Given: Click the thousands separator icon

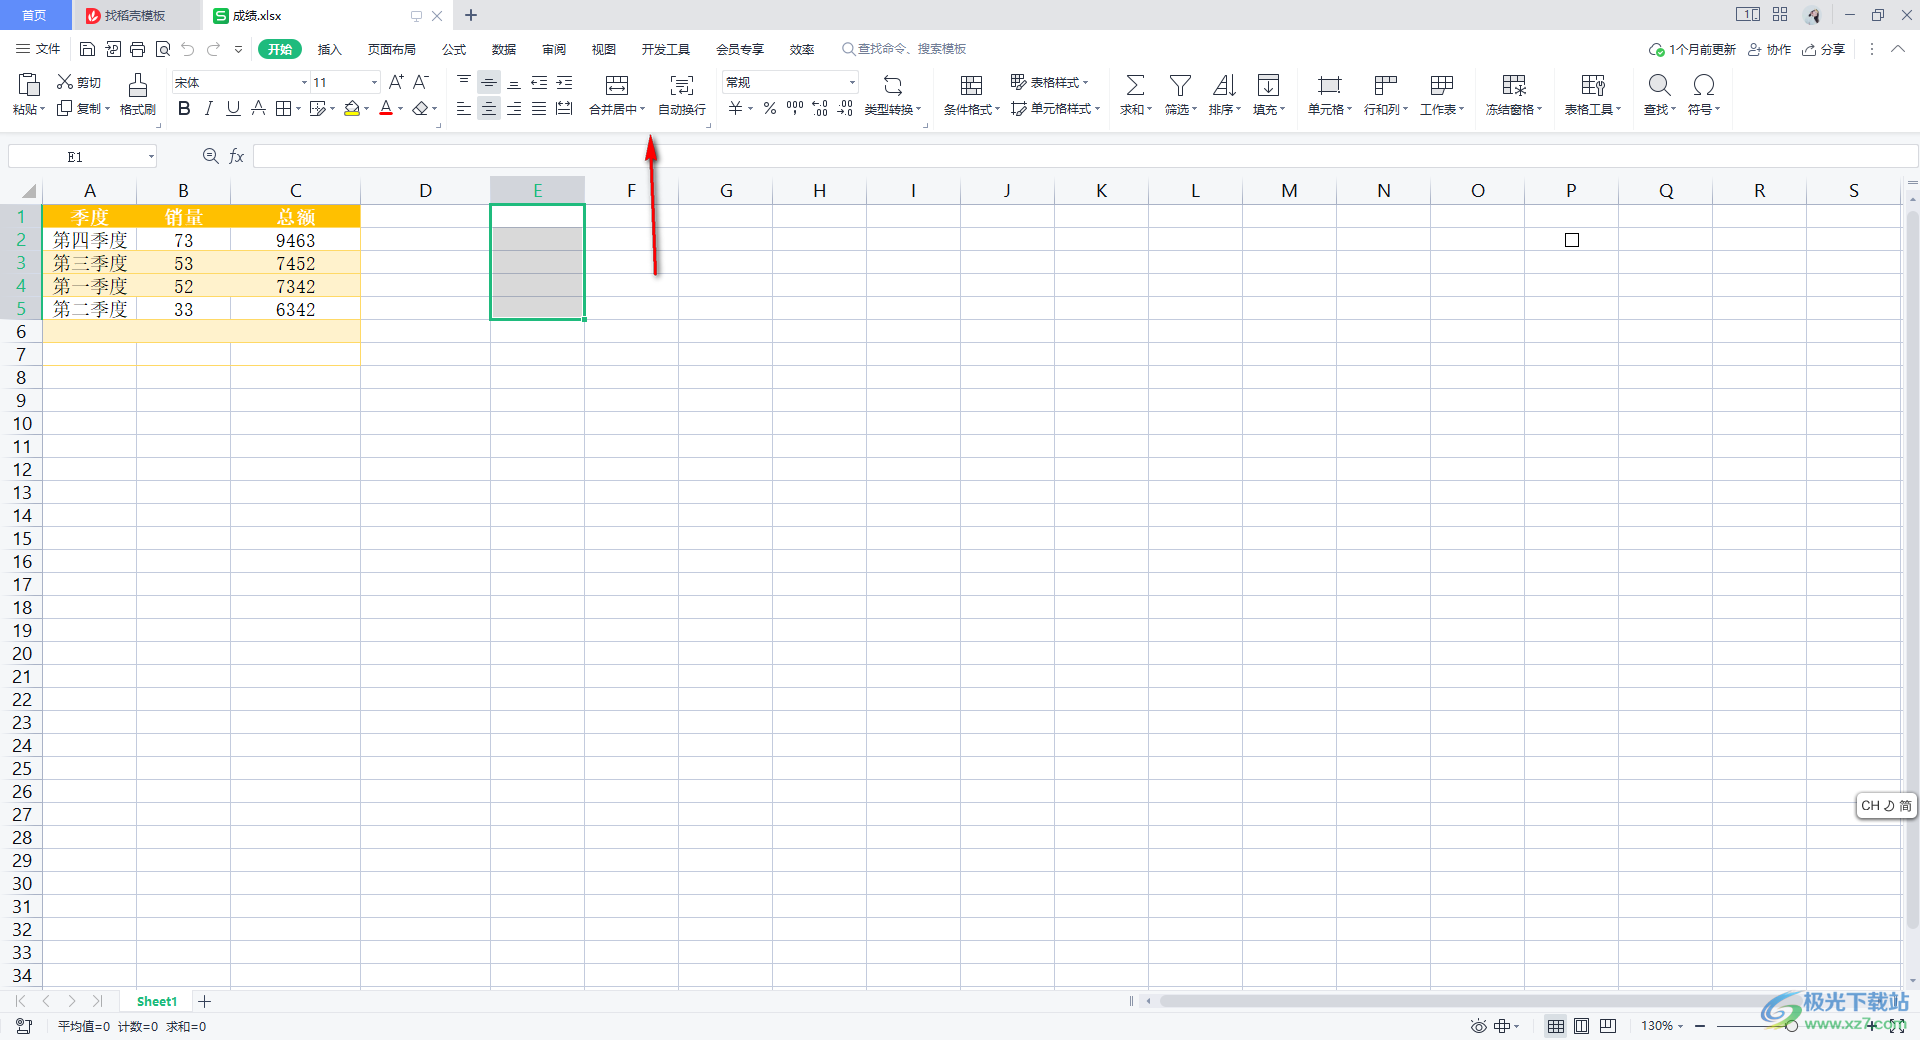Looking at the screenshot, I should coord(795,108).
